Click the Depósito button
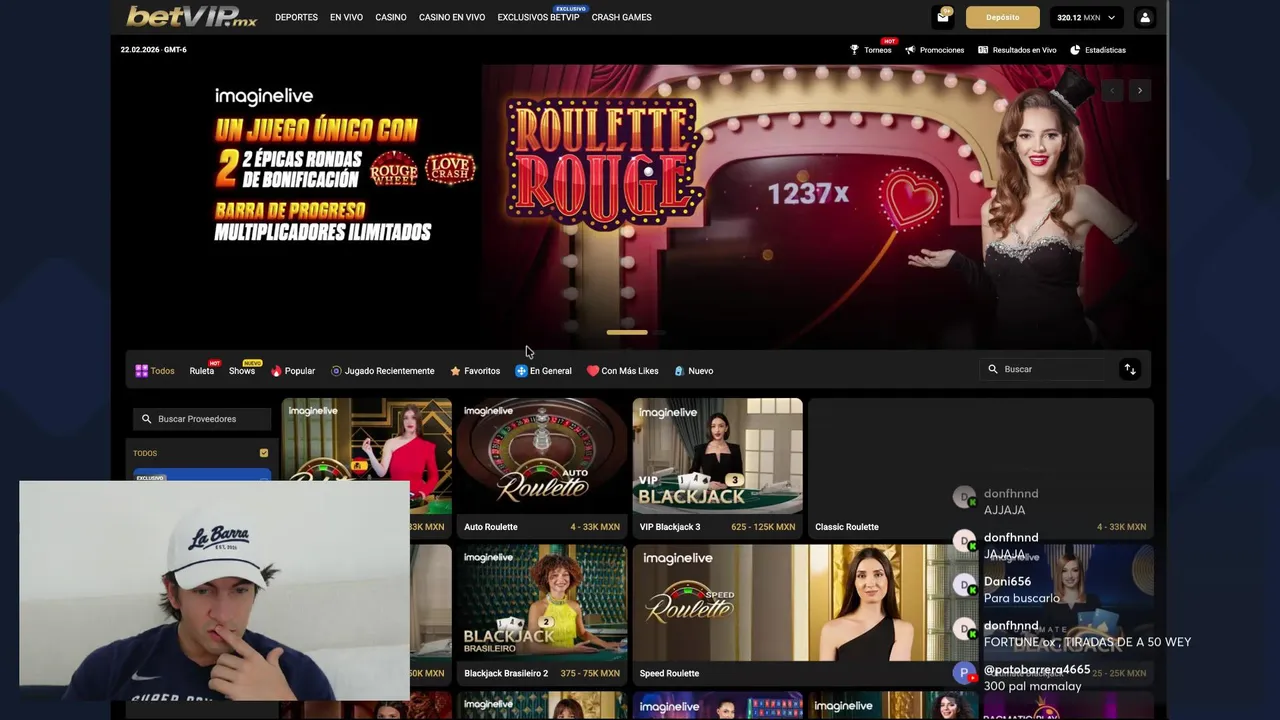This screenshot has width=1280, height=720. click(1003, 17)
